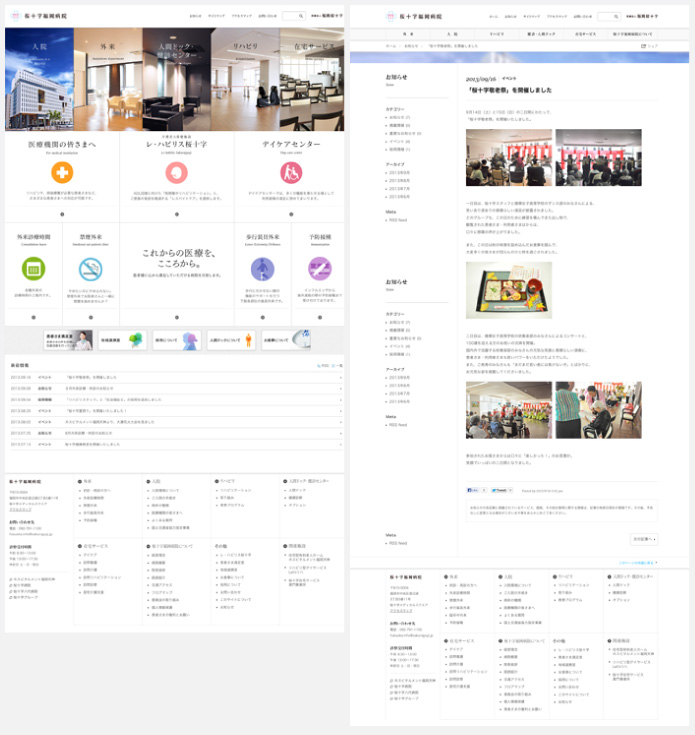Image resolution: width=695 pixels, height=735 pixels.
Task: Click the pink head profile icon under レ・ハビリス桜十字
Action: (x=176, y=172)
